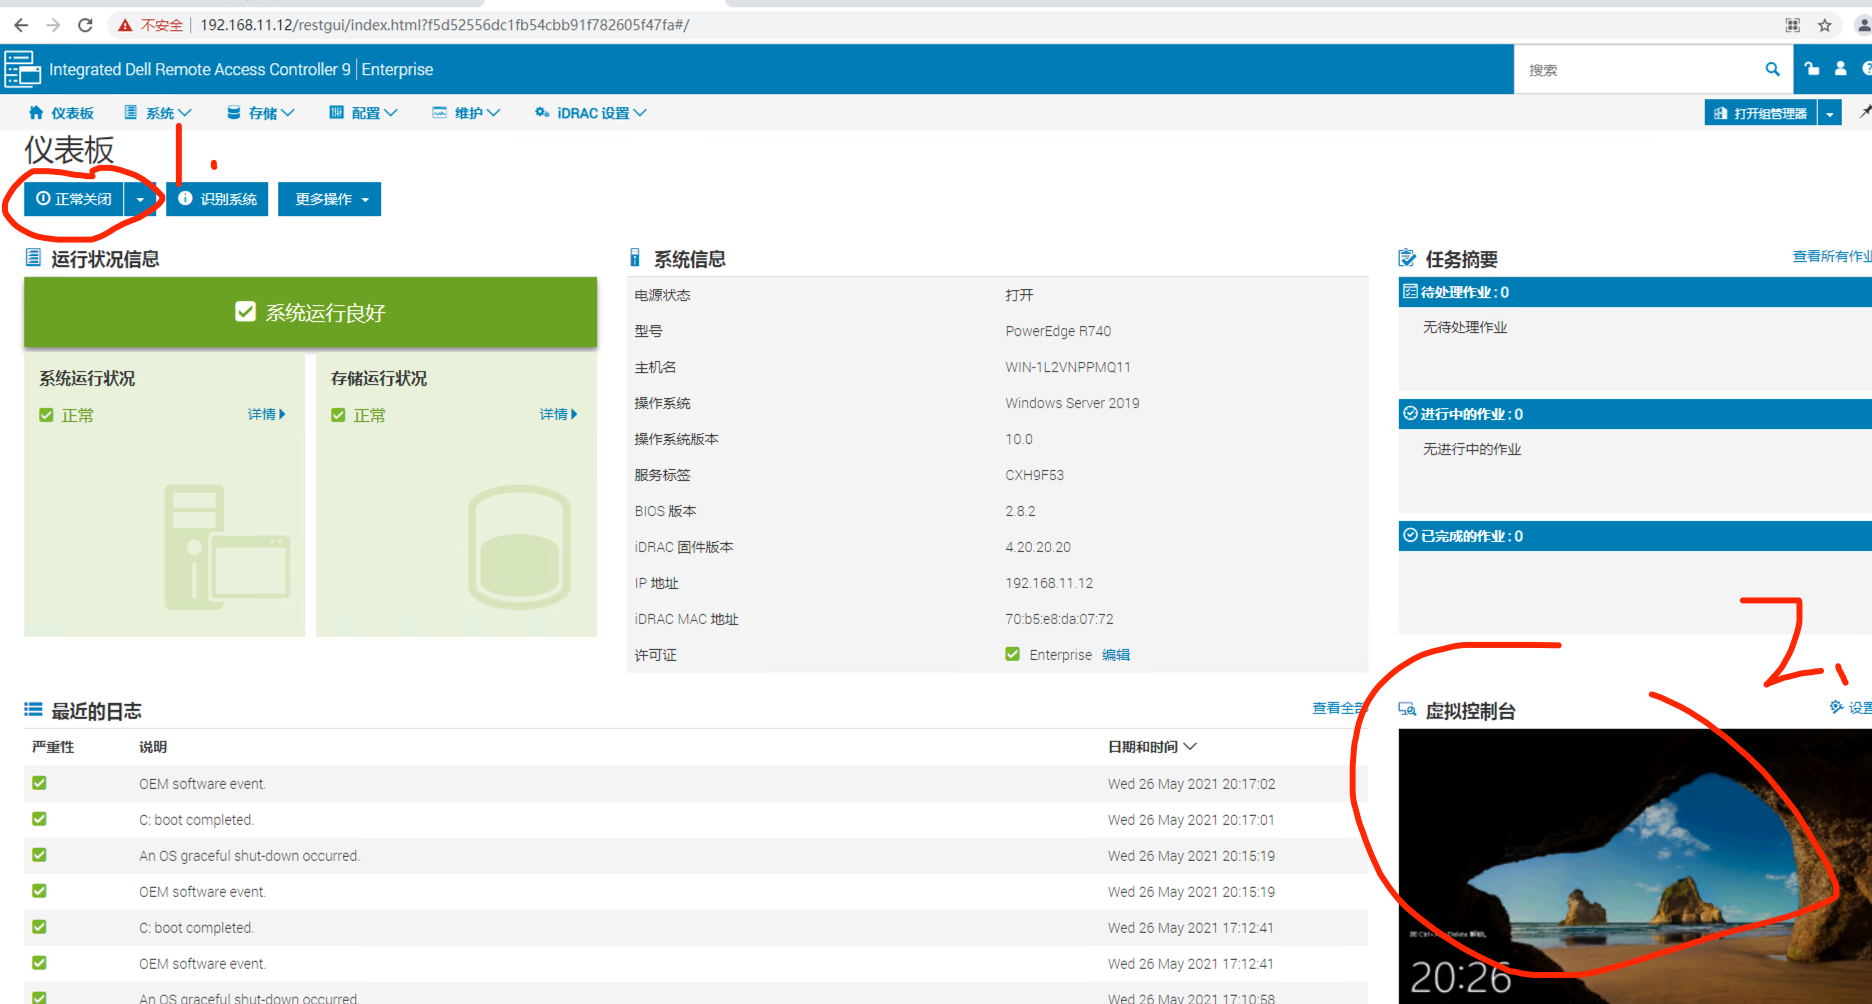The width and height of the screenshot is (1872, 1004).
Task: Click the in-progress jobs check icon
Action: 1410,414
